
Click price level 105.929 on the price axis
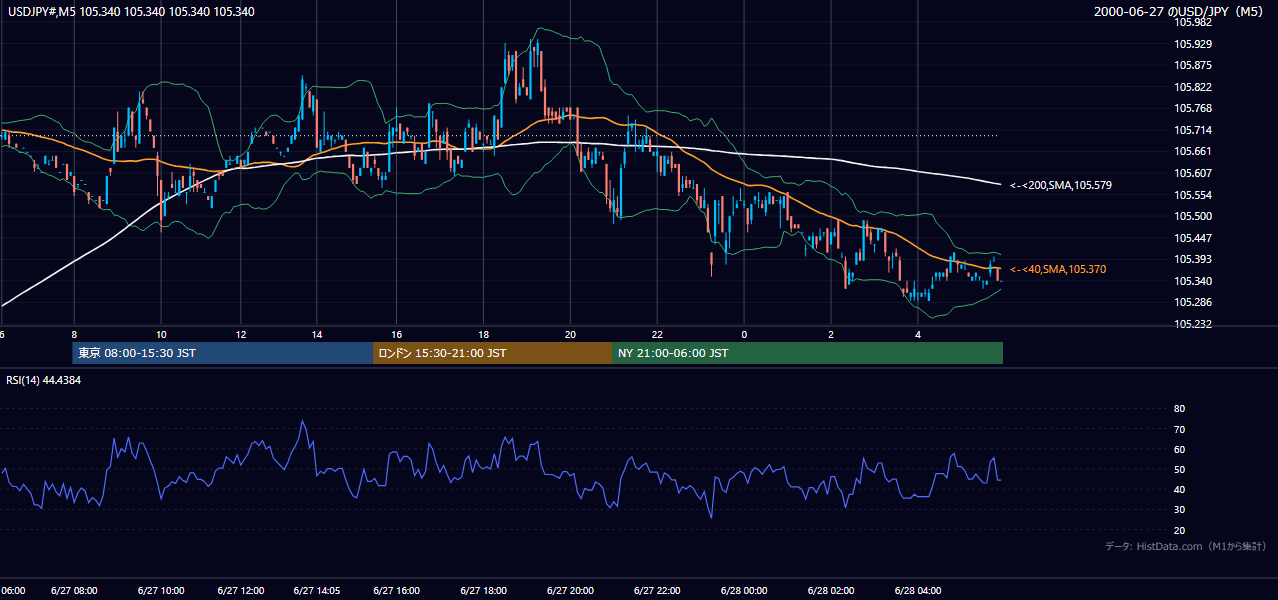pyautogui.click(x=1195, y=44)
